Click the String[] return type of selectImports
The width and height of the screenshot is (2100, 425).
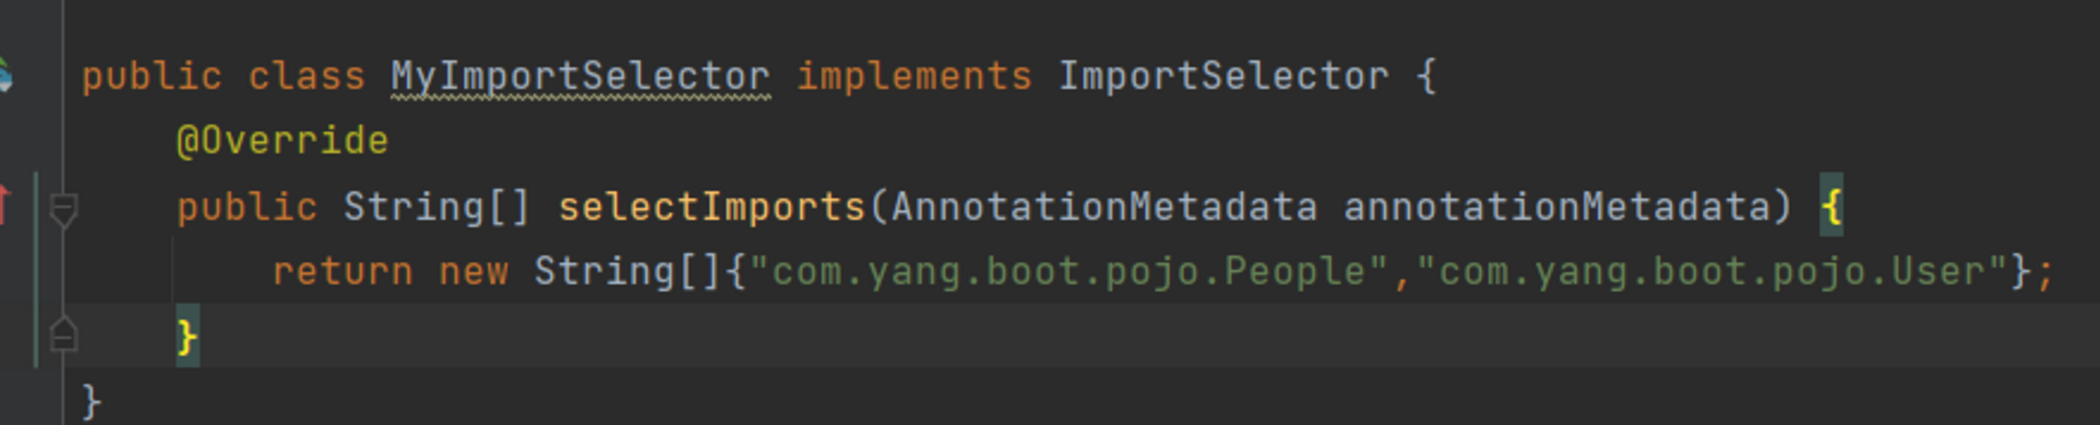(436, 207)
